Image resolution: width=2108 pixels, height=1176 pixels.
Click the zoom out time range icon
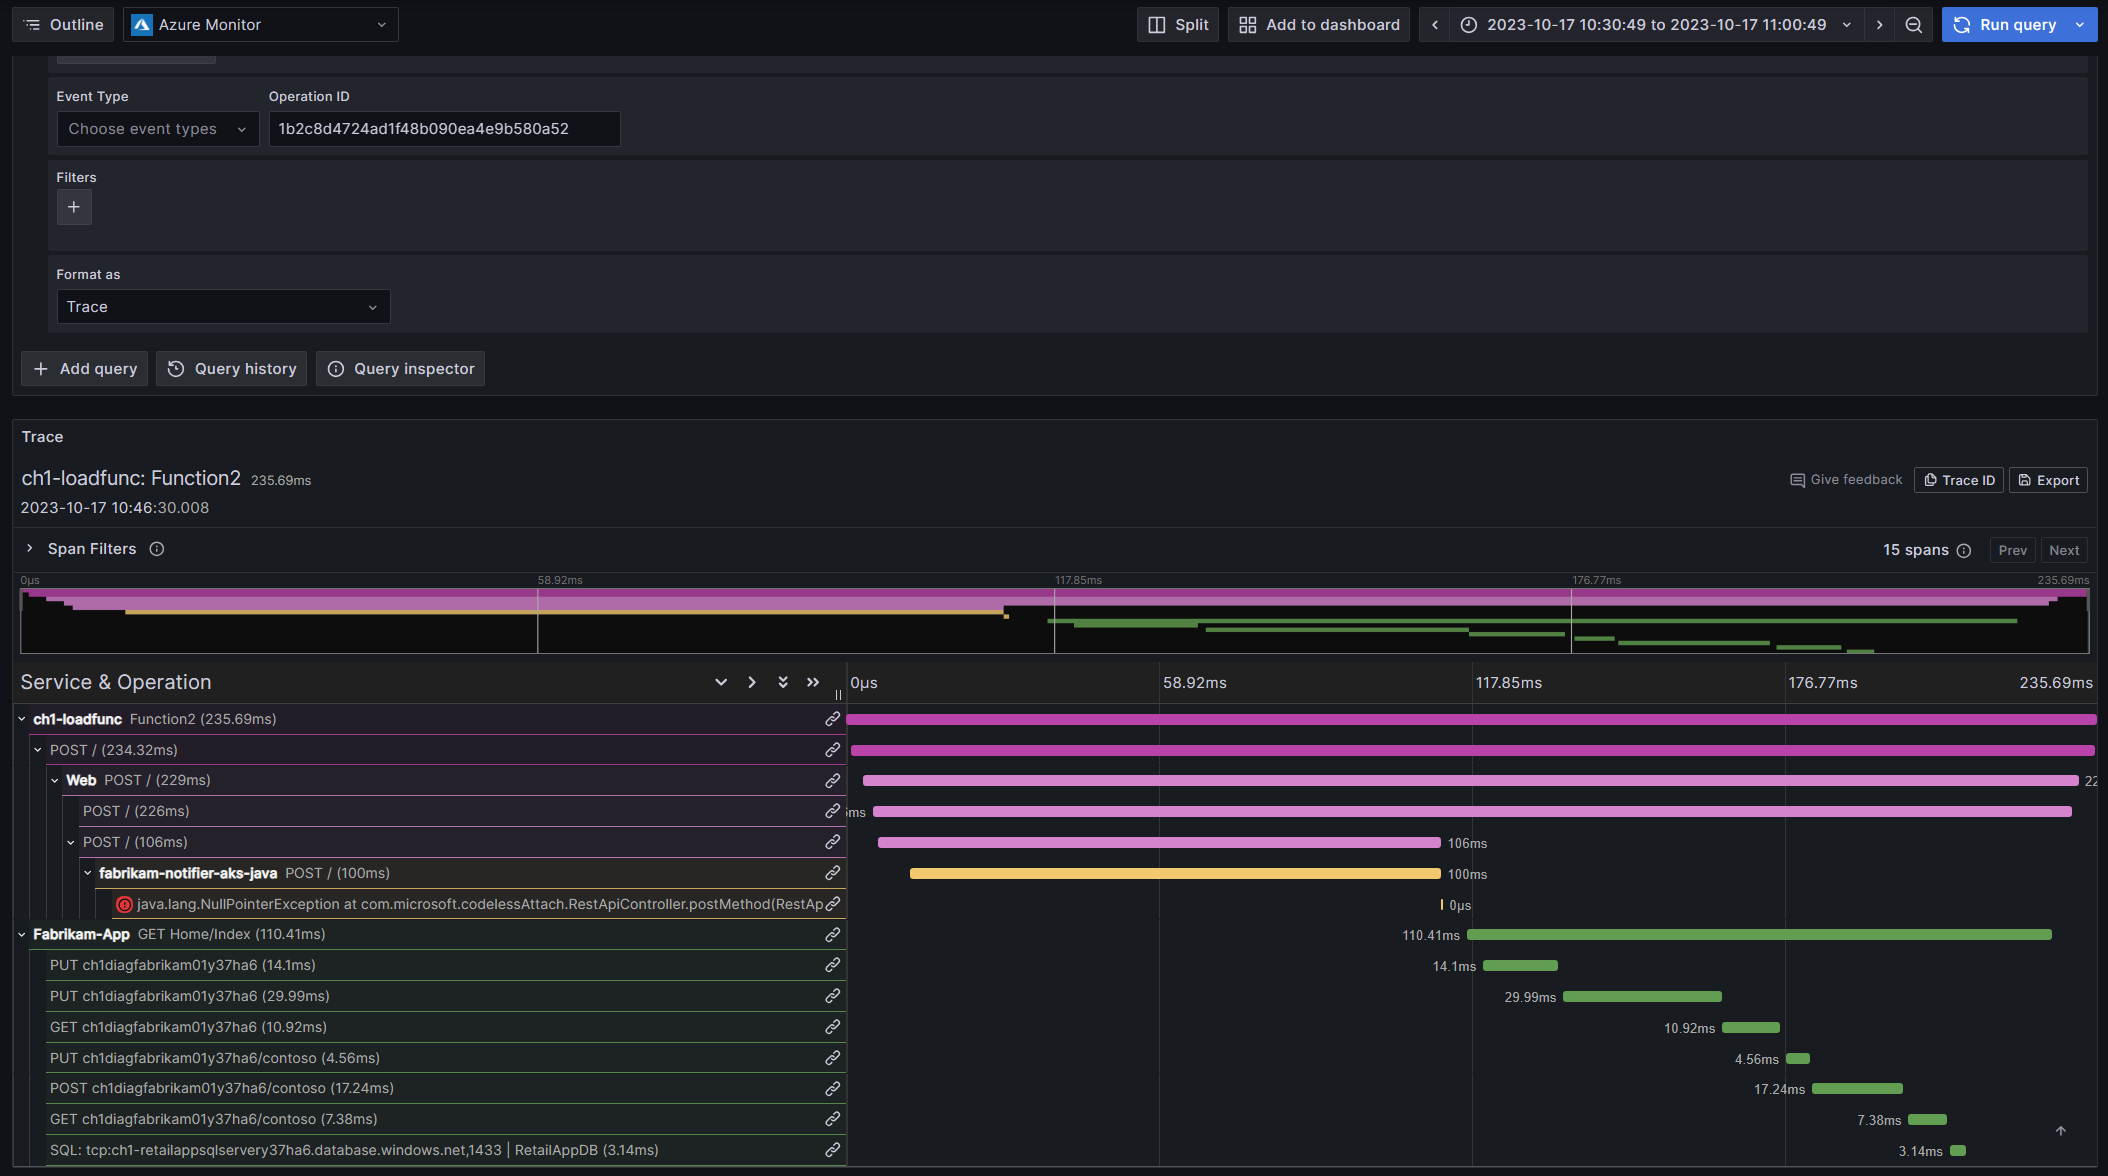(1913, 25)
